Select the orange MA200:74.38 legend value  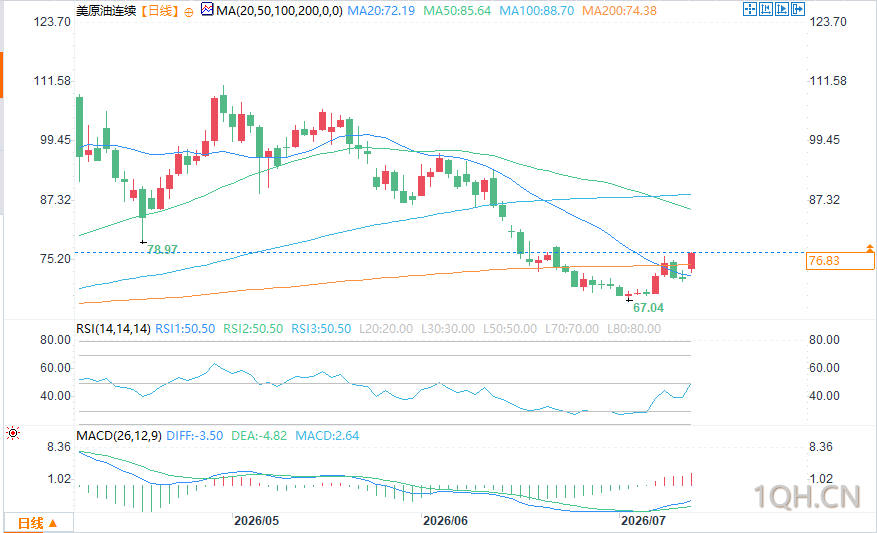[619, 11]
